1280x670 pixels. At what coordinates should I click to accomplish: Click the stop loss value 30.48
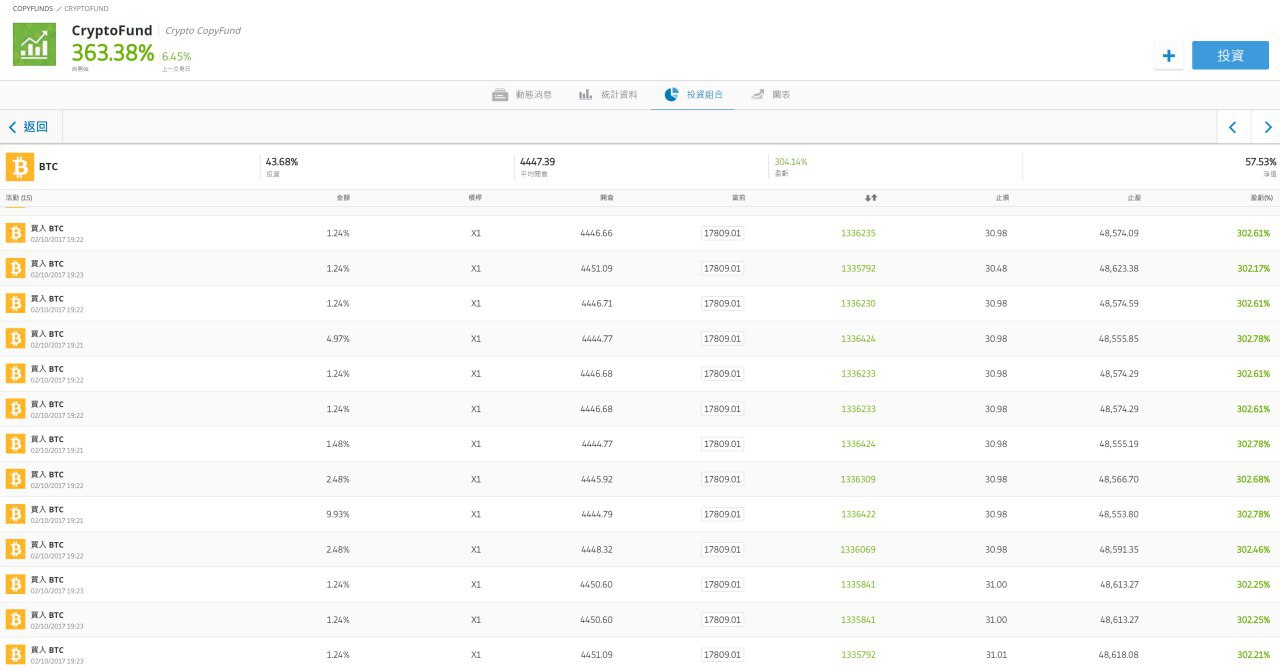point(996,268)
